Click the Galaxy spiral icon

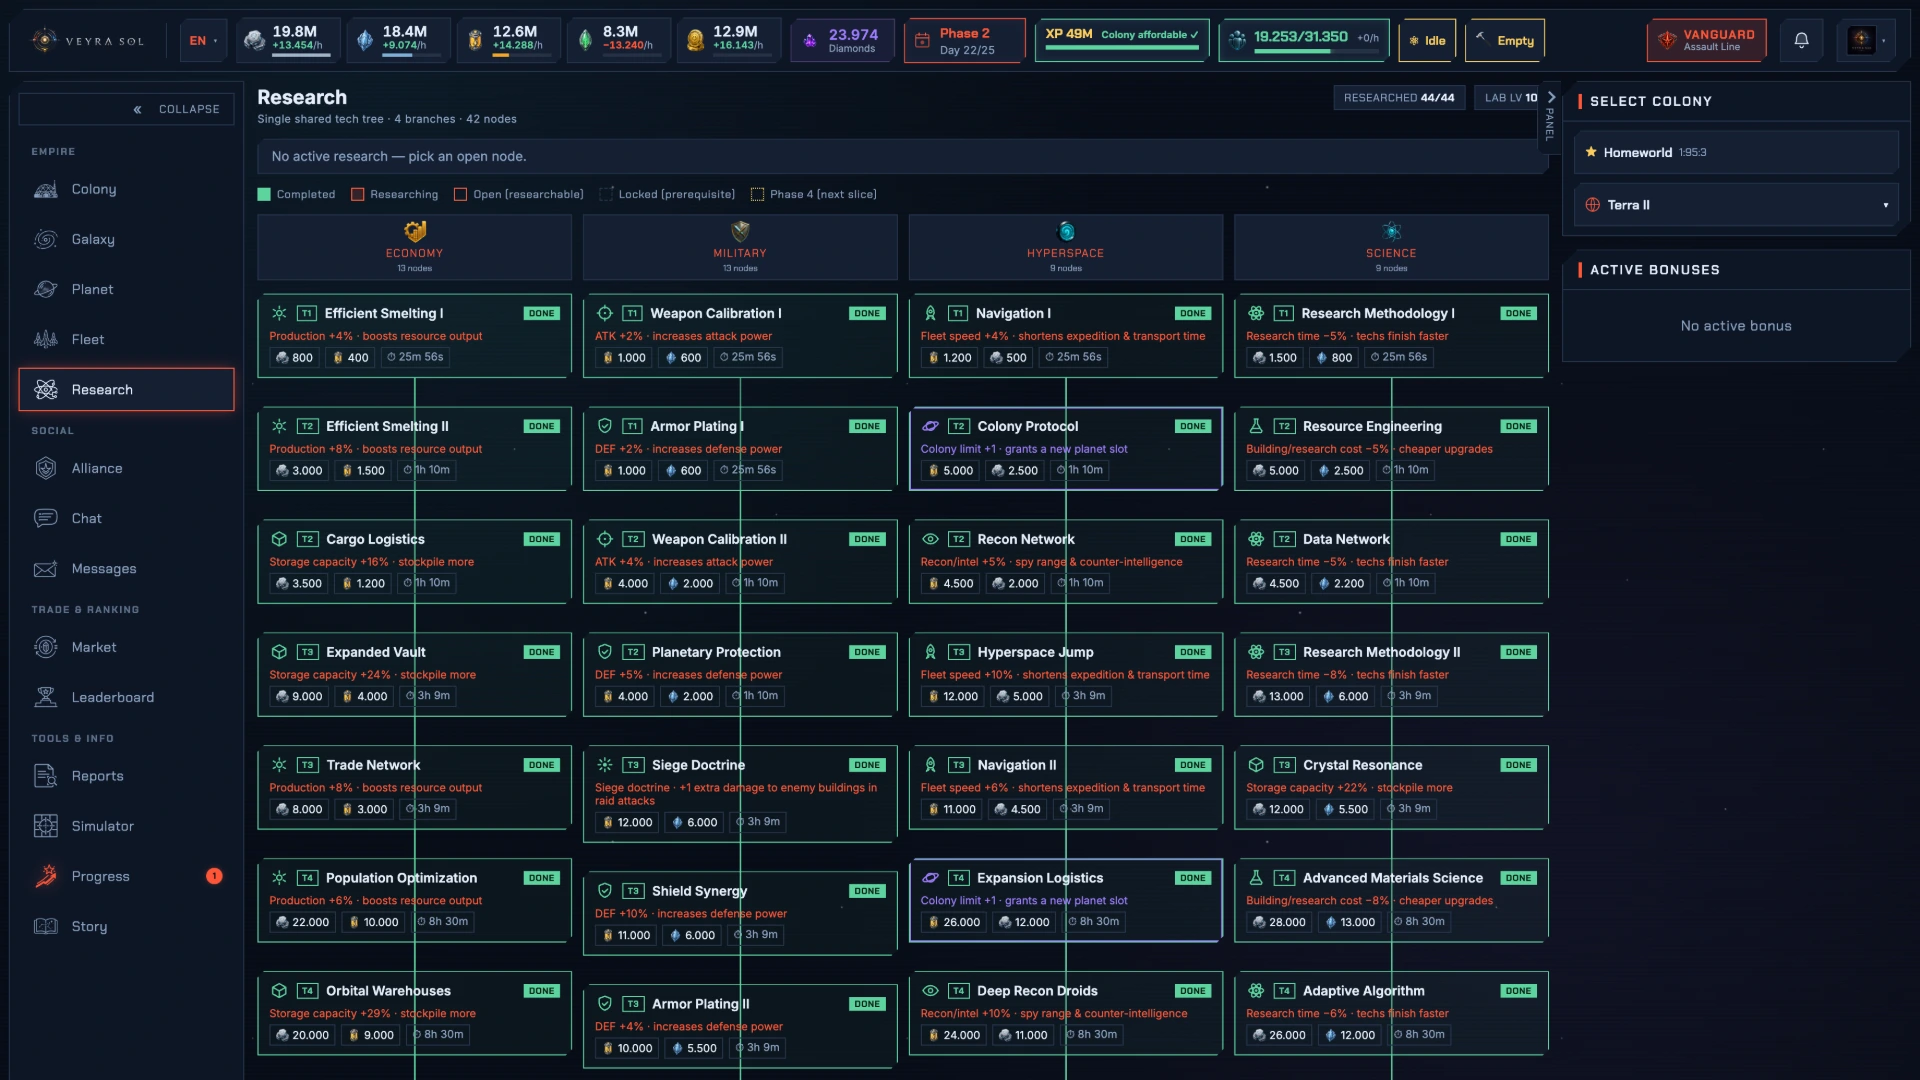pyautogui.click(x=46, y=240)
